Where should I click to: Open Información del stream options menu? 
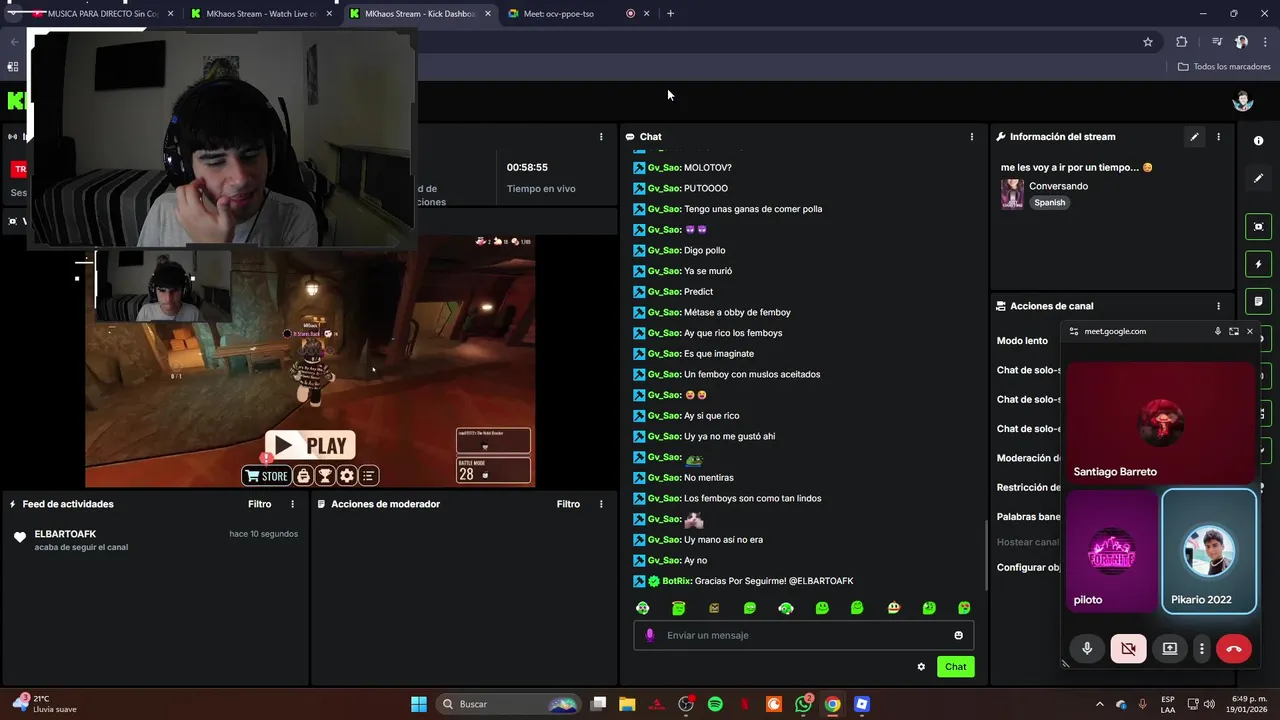tap(1218, 137)
